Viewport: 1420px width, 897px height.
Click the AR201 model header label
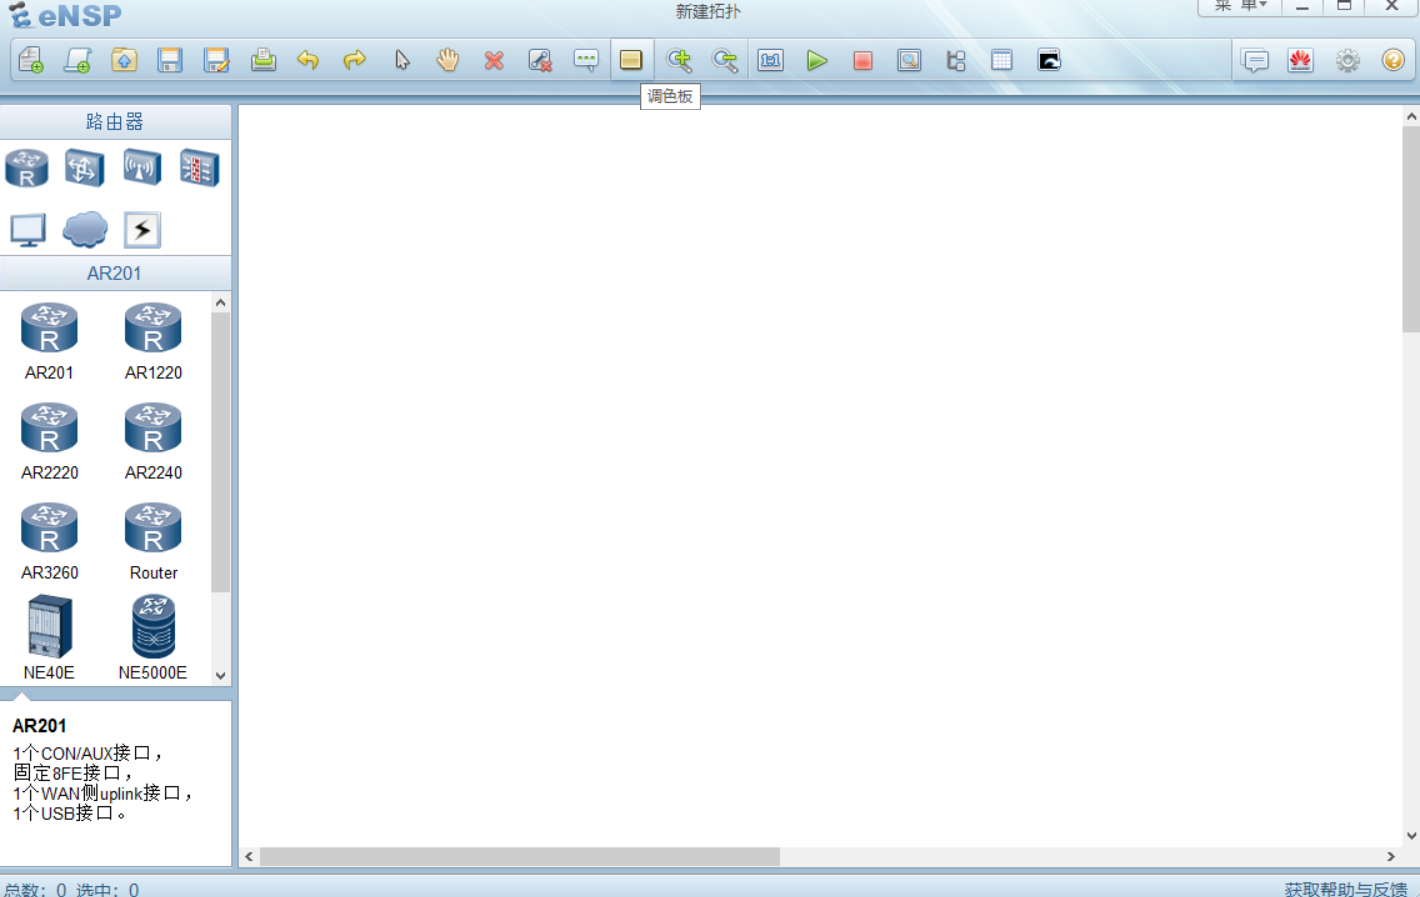click(115, 273)
